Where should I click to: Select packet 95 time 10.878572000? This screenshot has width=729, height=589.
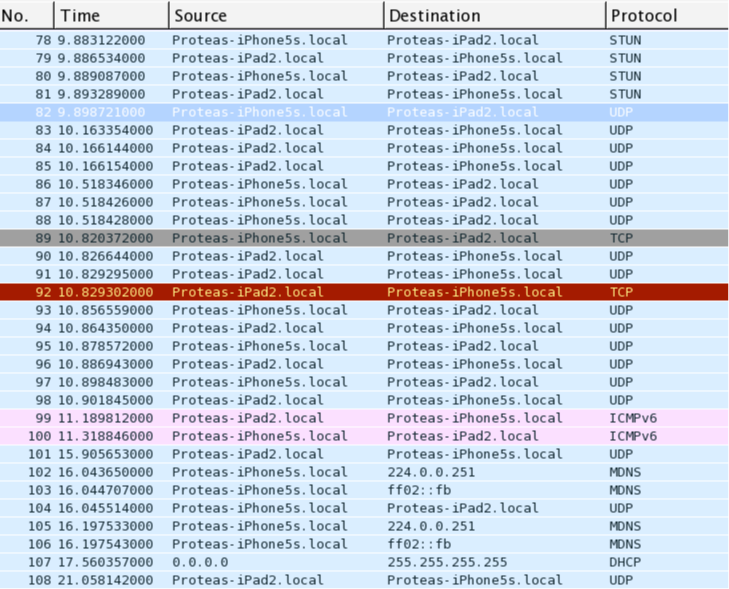(106, 346)
